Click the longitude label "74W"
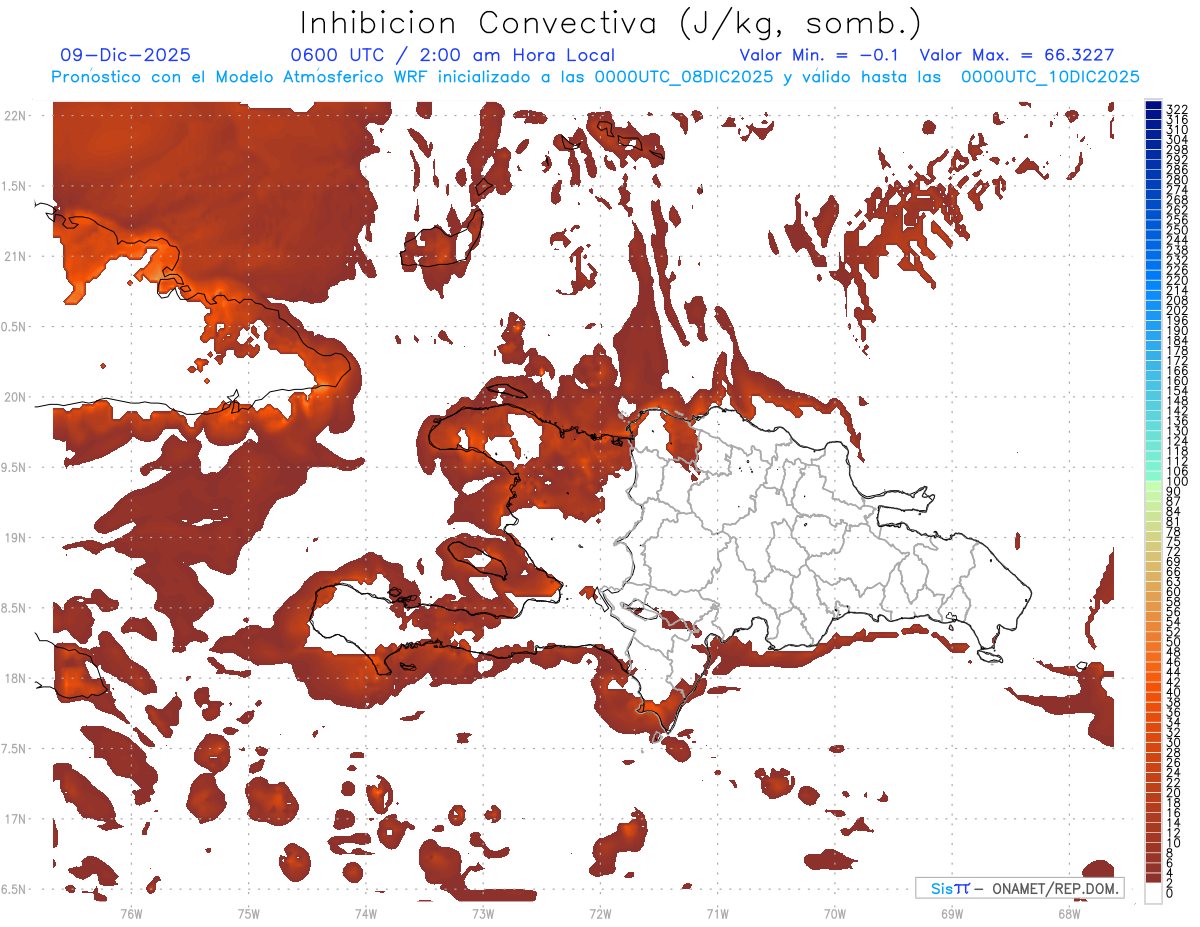This screenshot has height=927, width=1200. tap(365, 913)
